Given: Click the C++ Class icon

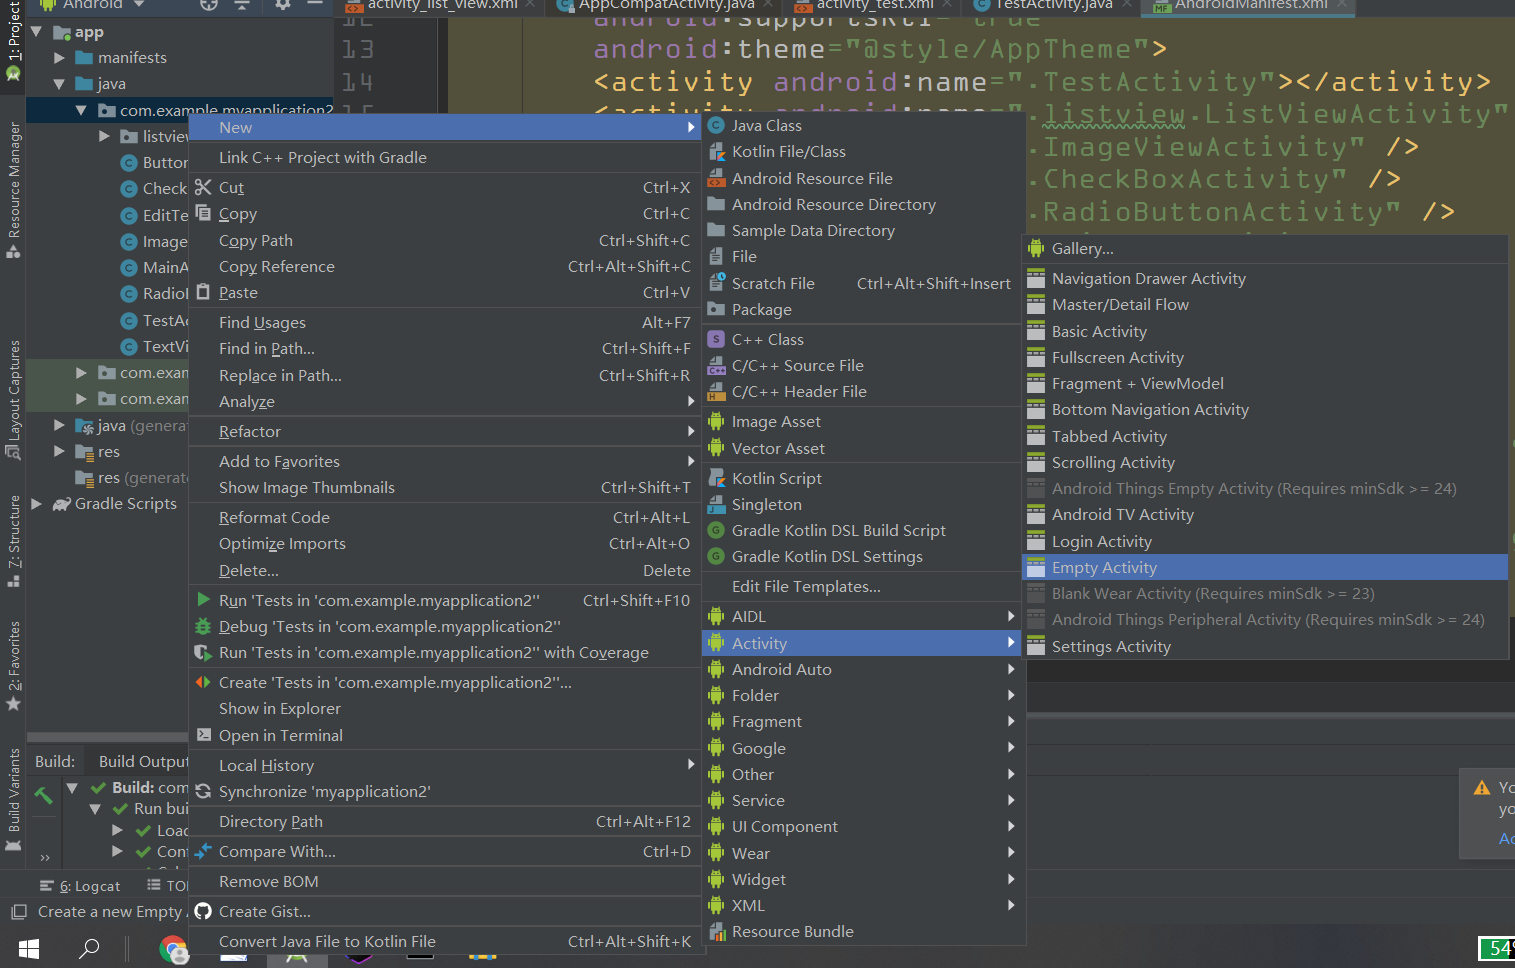Looking at the screenshot, I should tap(716, 340).
